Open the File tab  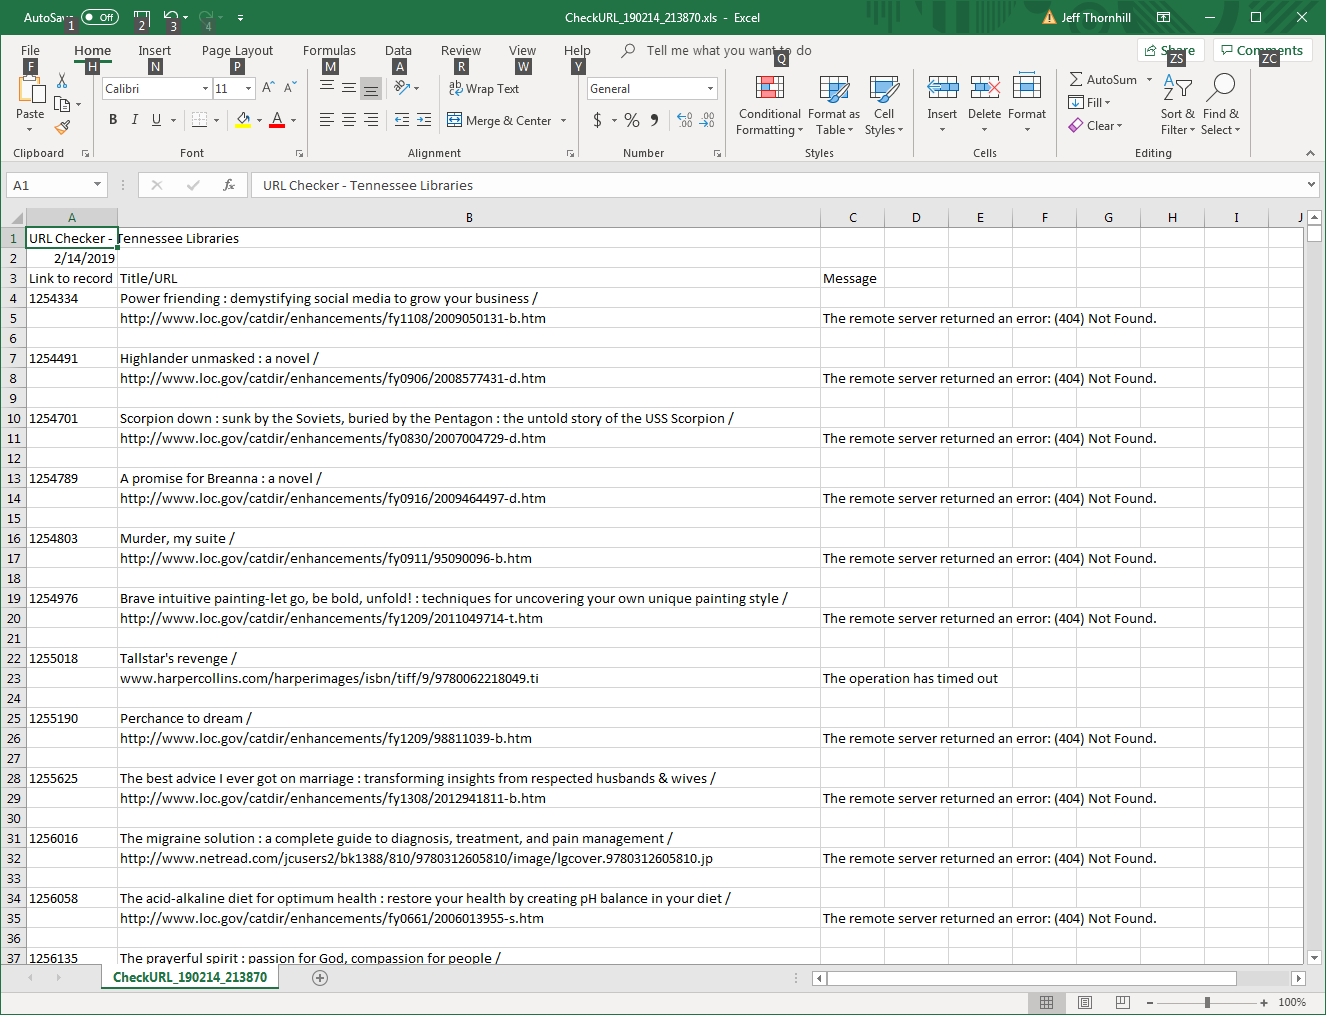tap(30, 50)
